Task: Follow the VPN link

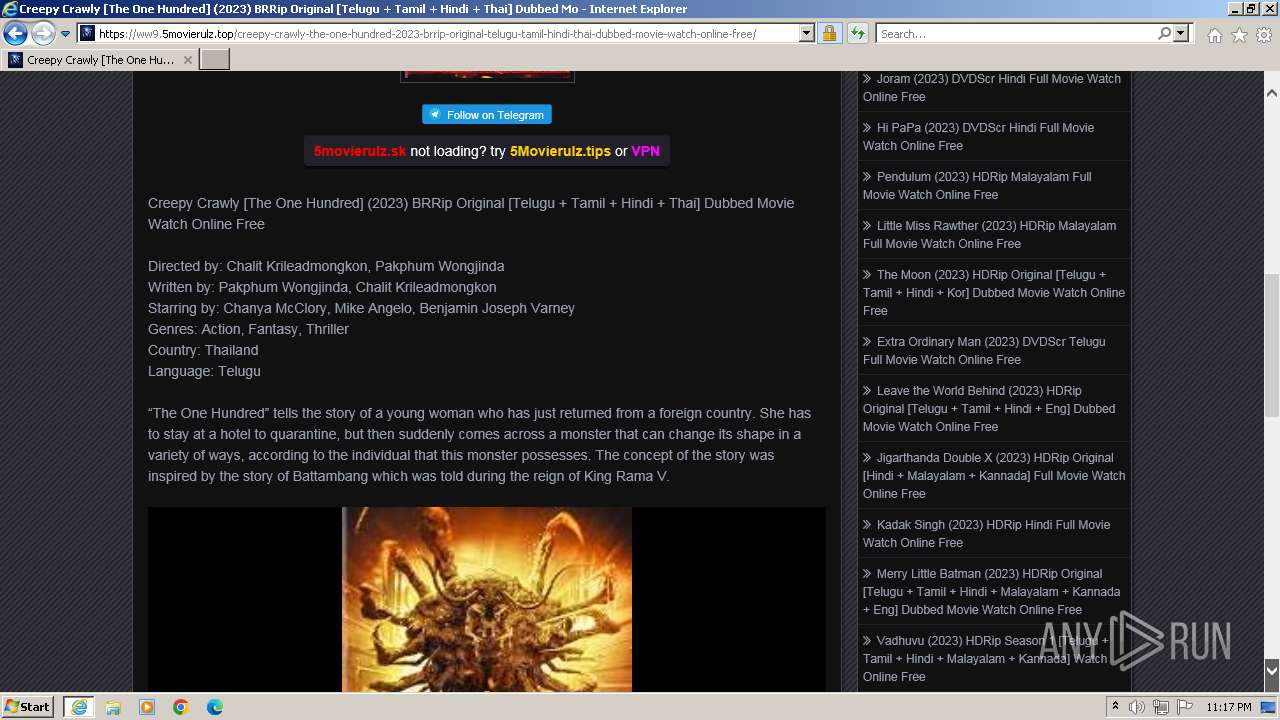Action: (x=645, y=151)
